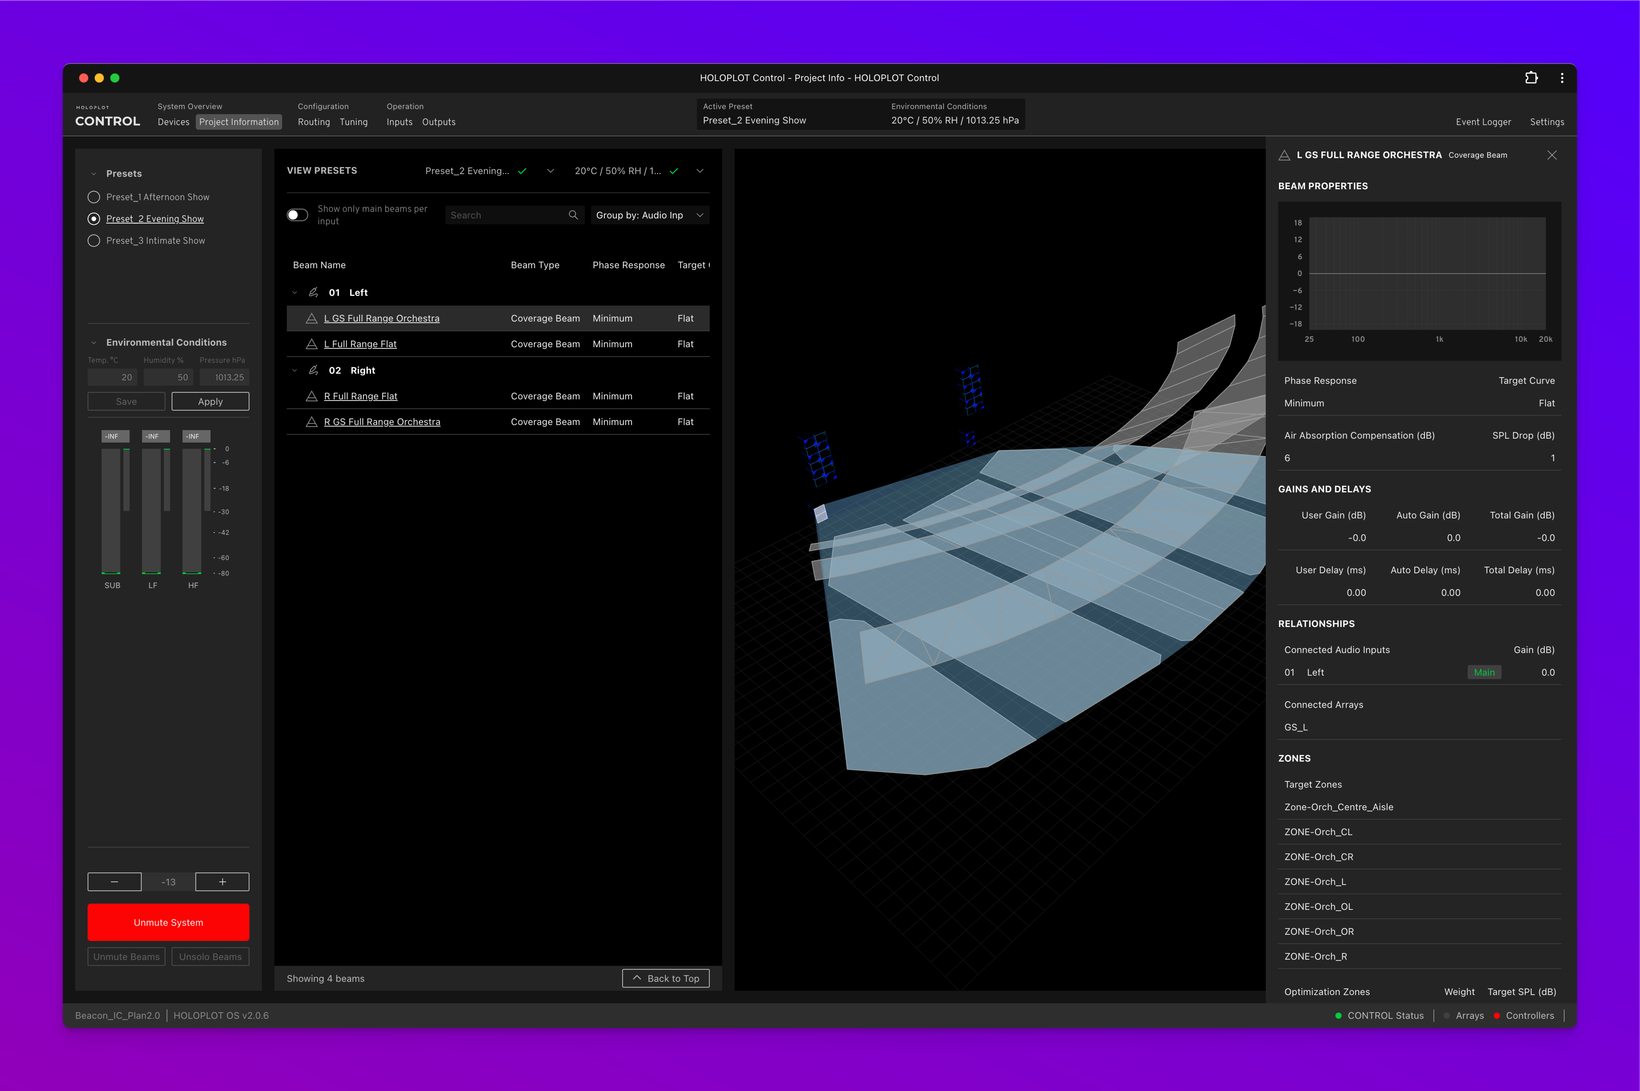This screenshot has width=1640, height=1091.
Task: Click triangle icon of L Full Range Flat
Action: (312, 344)
